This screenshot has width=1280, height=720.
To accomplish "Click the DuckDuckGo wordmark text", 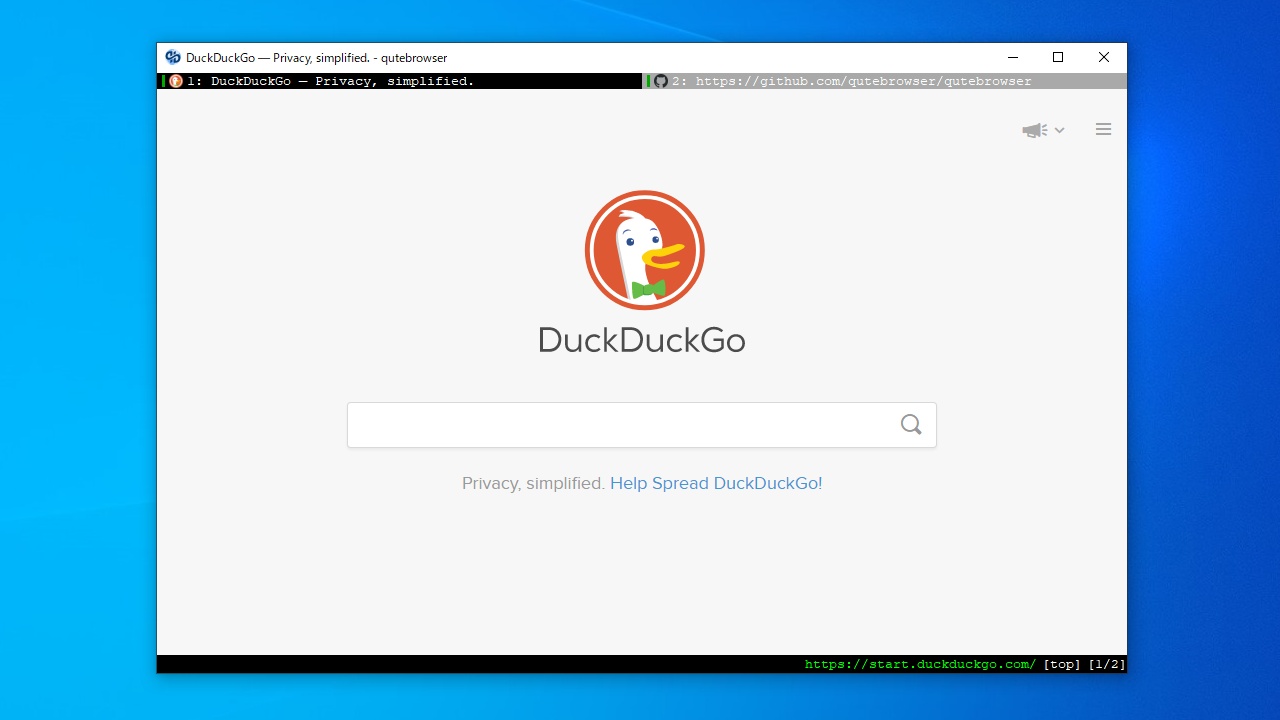I will [642, 340].
